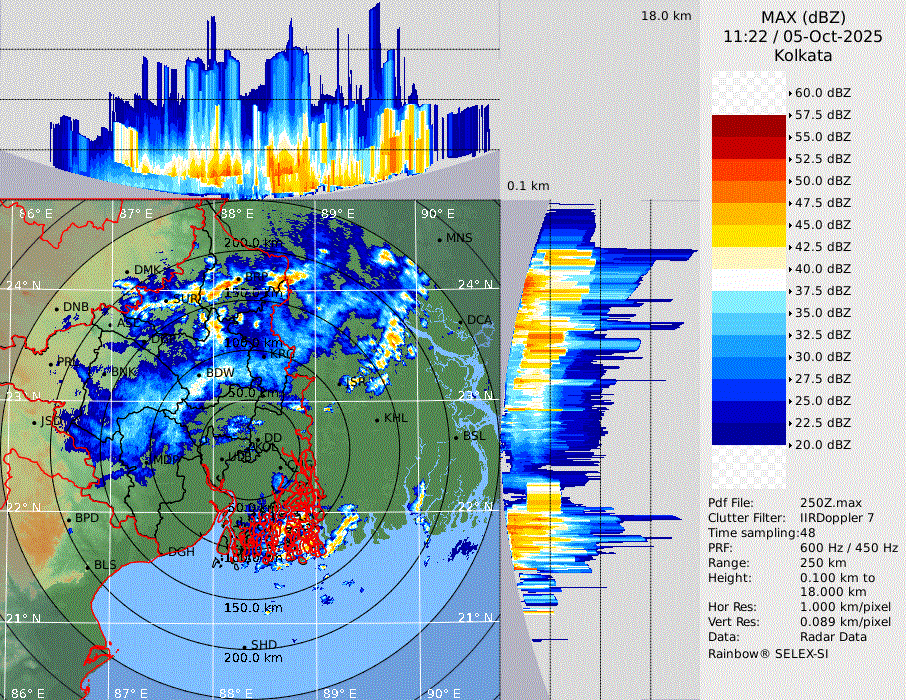
Task: Select the DNB station marker
Action: point(58,308)
